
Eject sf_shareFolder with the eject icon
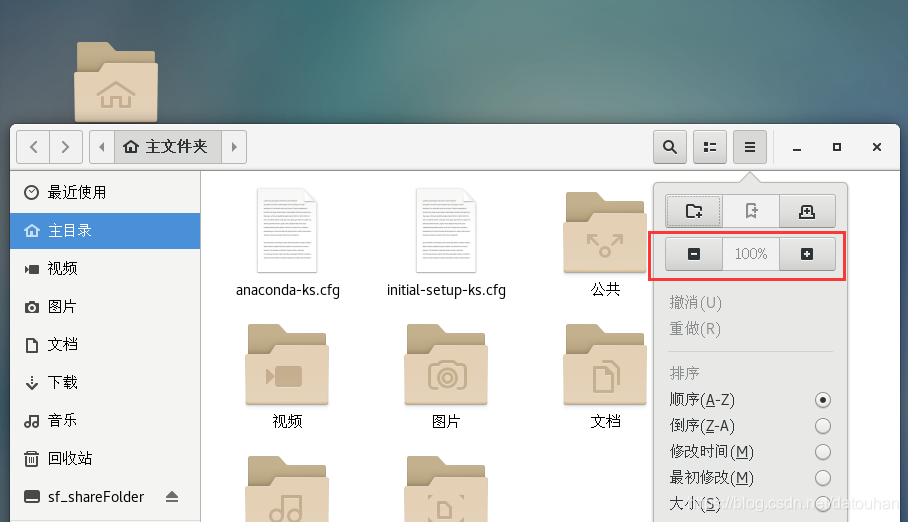[172, 497]
